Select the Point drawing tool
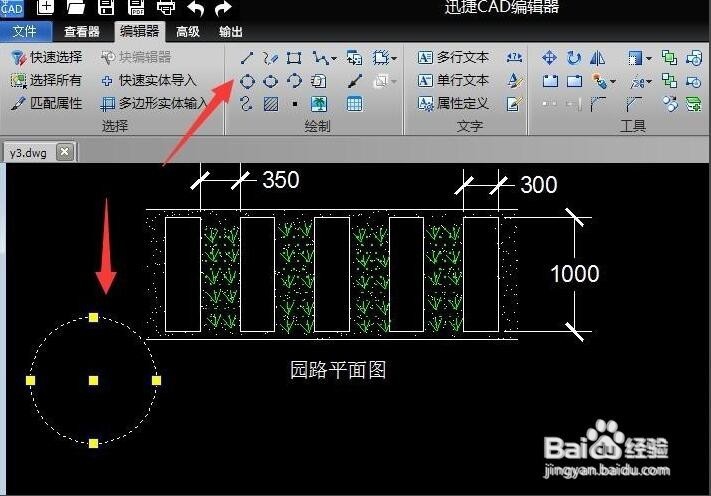The height and width of the screenshot is (496, 711). 295,104
